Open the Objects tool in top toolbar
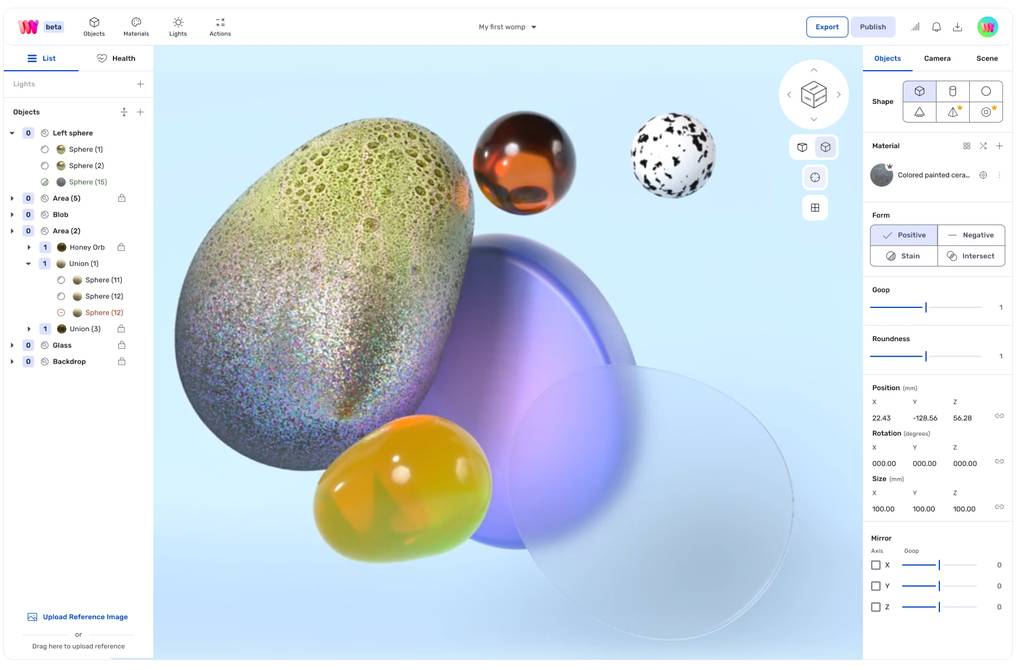Screen dimensions: 1024x670 94,26
